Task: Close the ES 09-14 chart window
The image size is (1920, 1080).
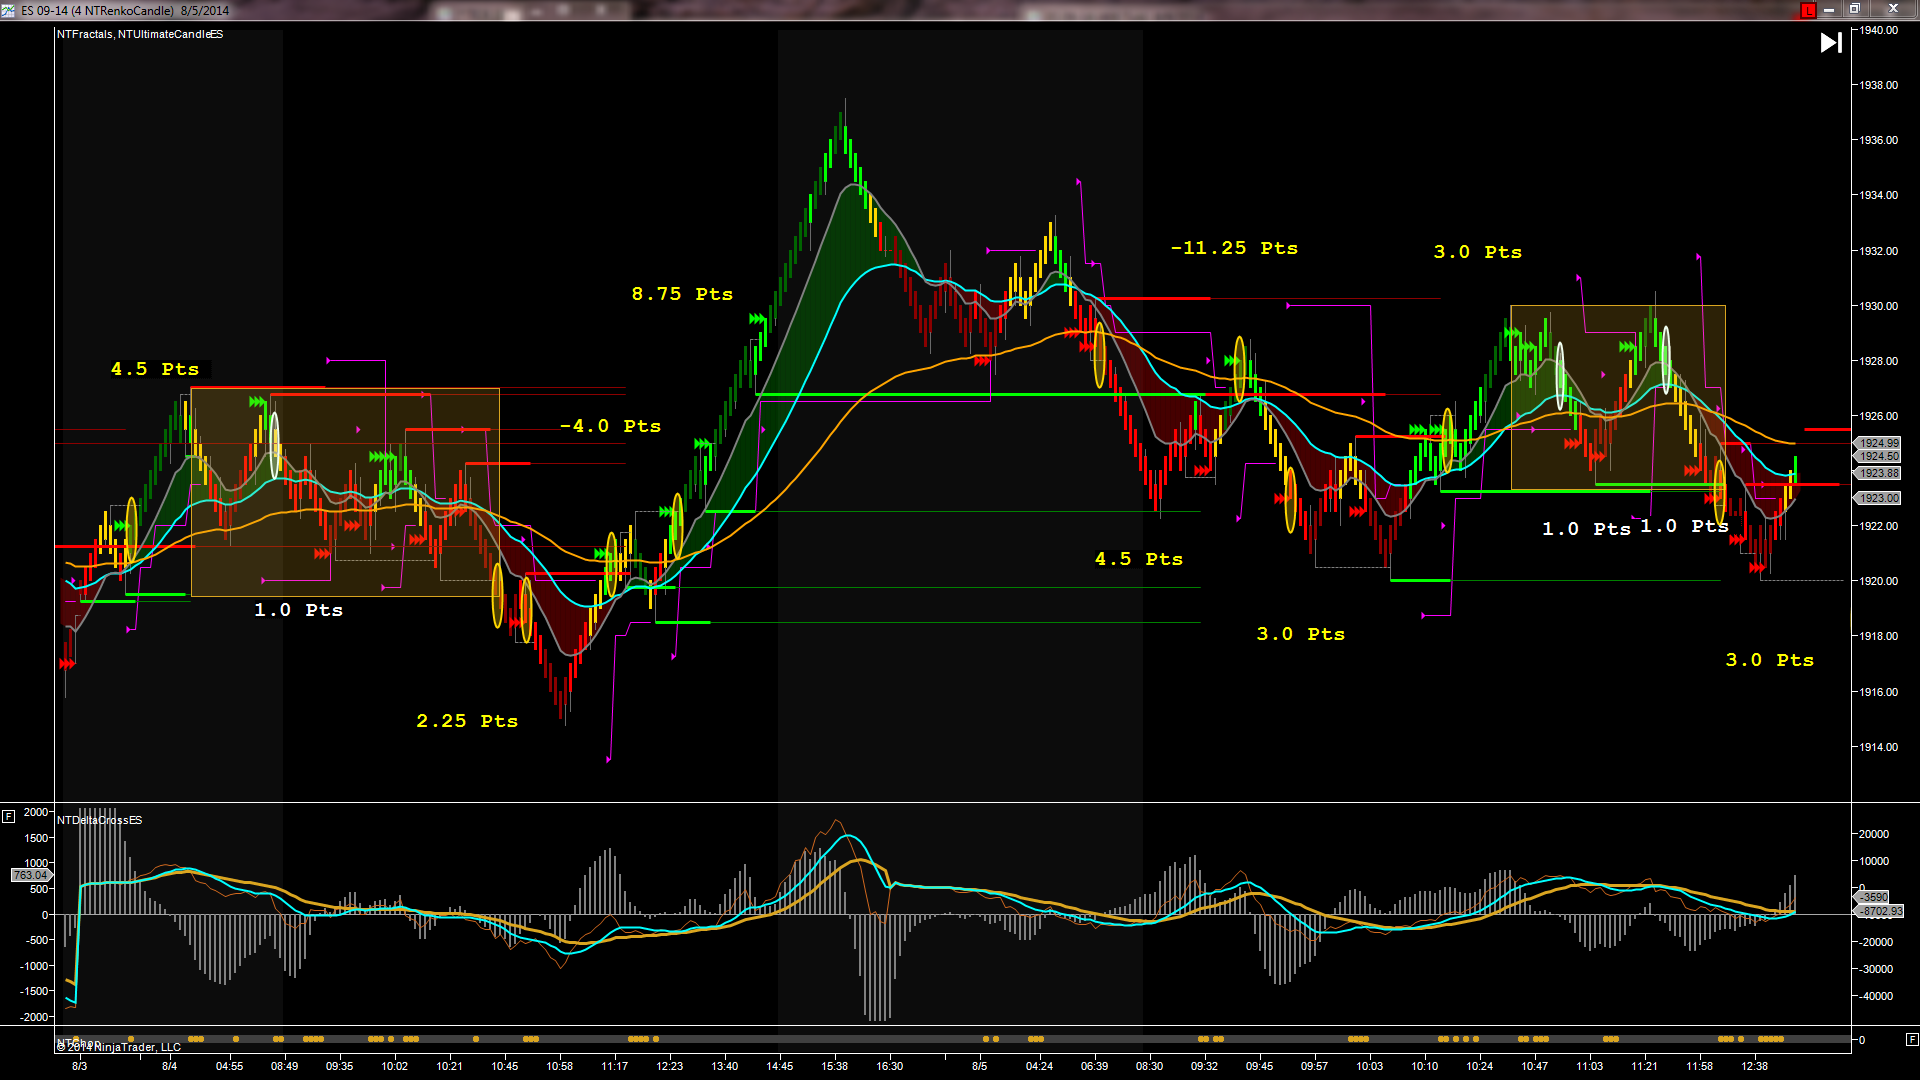Action: 1892,10
